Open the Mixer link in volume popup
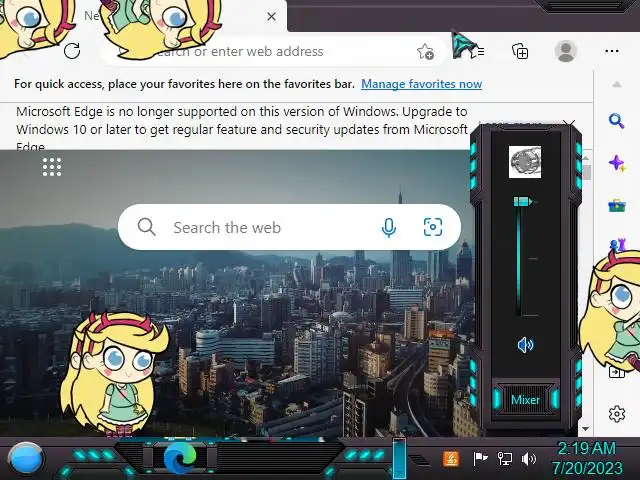 (525, 400)
